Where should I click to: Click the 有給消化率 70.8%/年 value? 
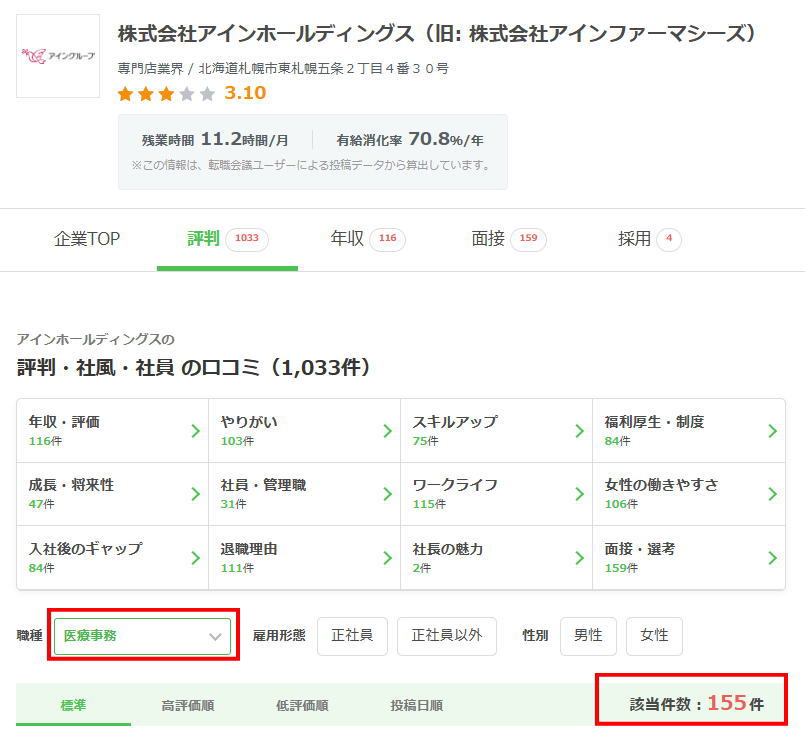click(410, 140)
